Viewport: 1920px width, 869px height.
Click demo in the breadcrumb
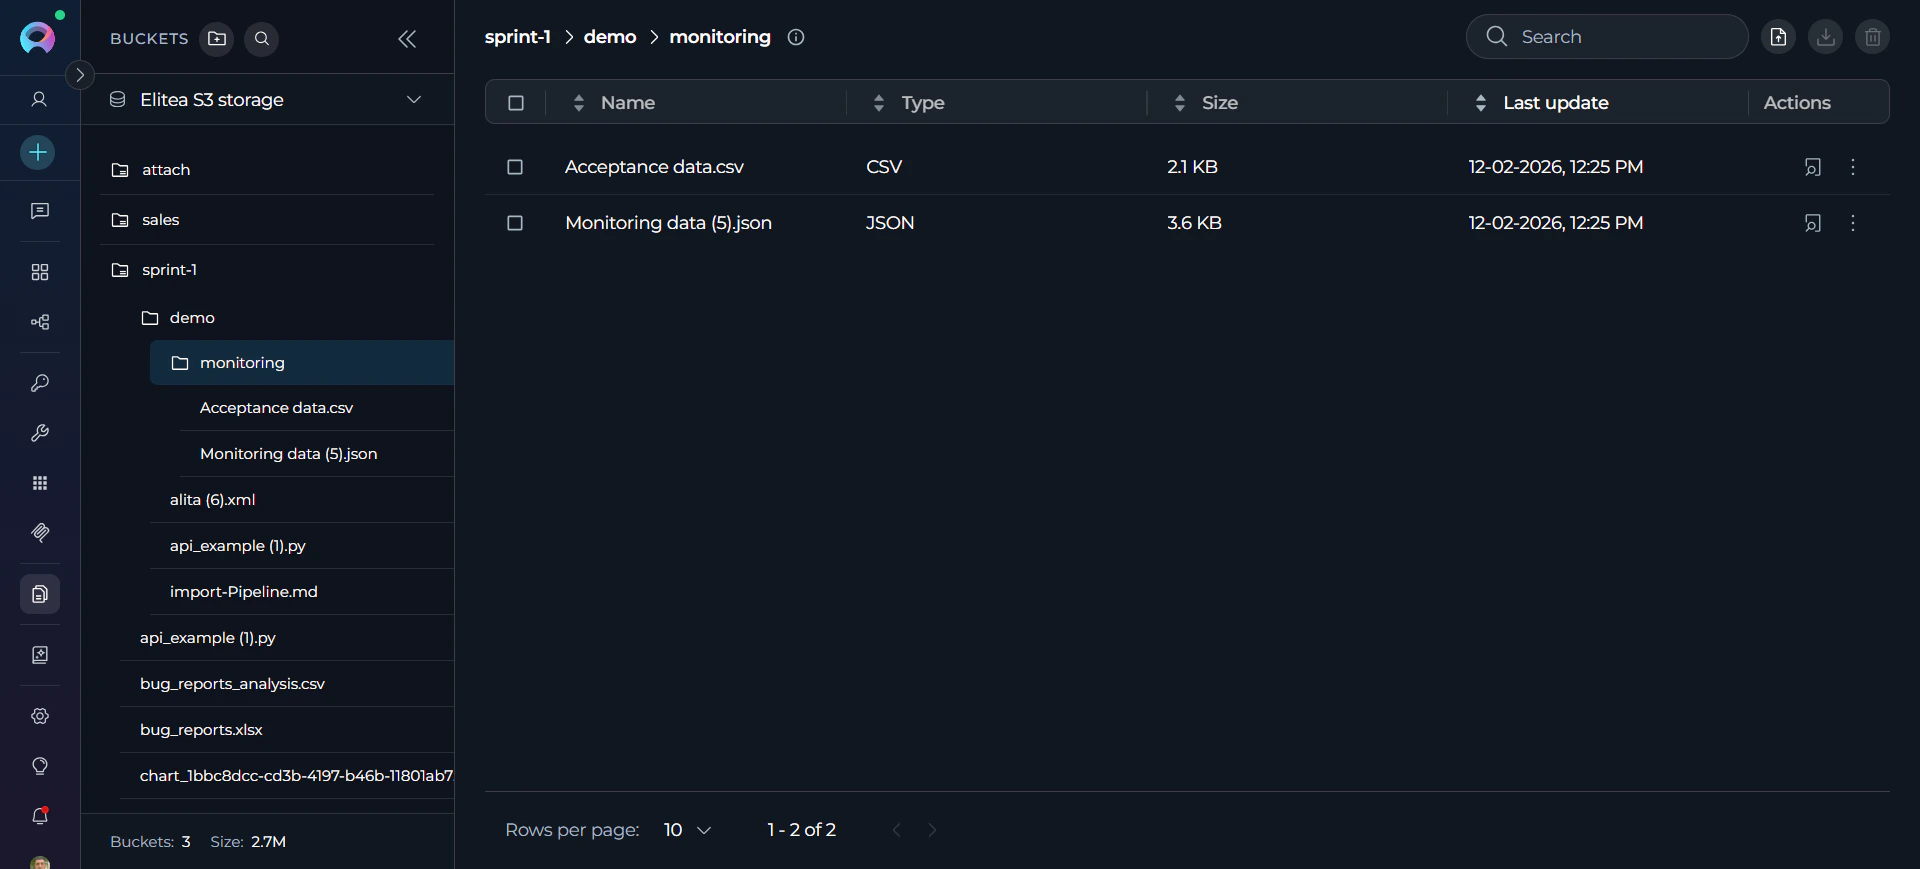(610, 37)
